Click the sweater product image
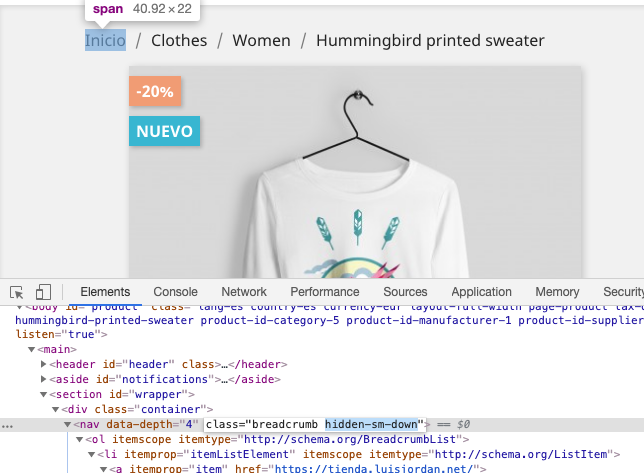The width and height of the screenshot is (644, 473). pos(355,172)
